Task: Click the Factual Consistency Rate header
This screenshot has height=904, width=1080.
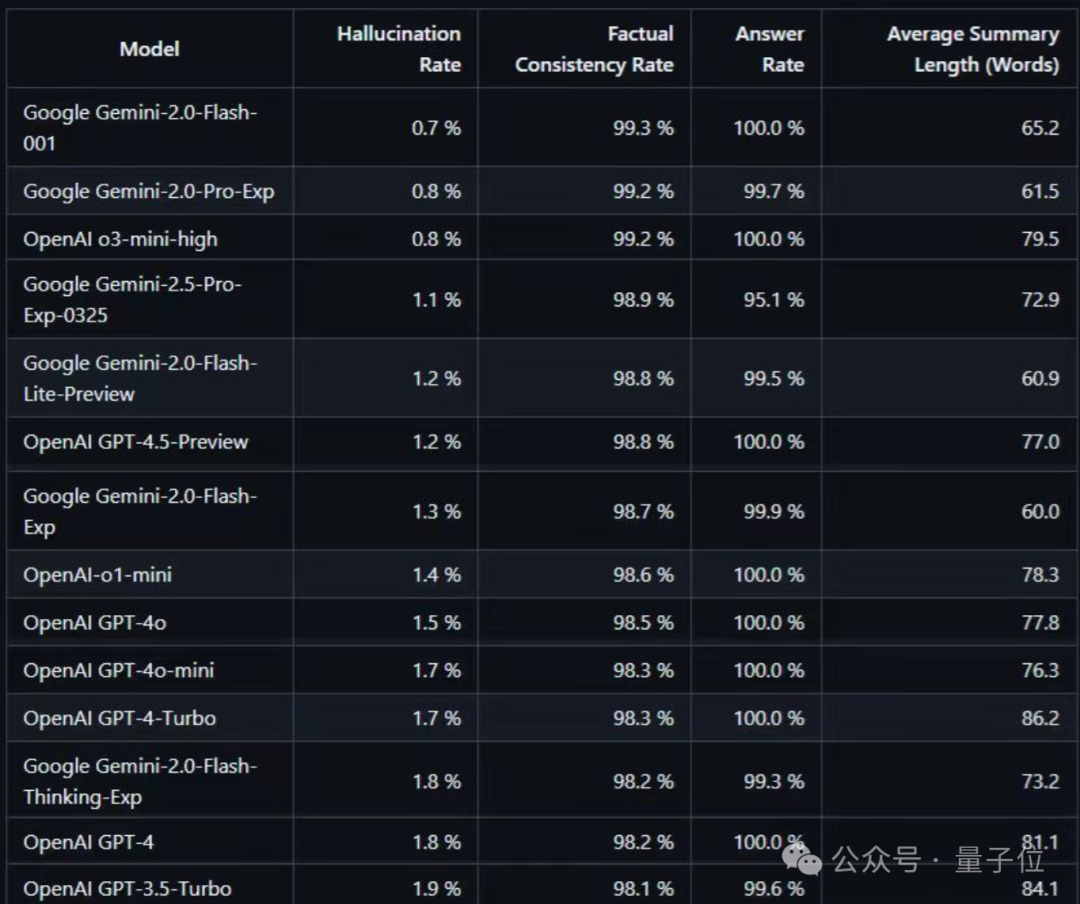Action: (x=594, y=49)
